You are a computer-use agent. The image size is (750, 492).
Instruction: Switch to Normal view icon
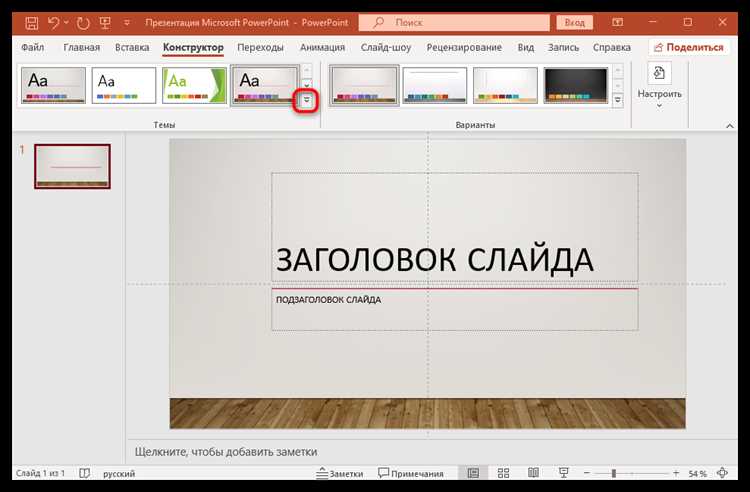click(473, 473)
